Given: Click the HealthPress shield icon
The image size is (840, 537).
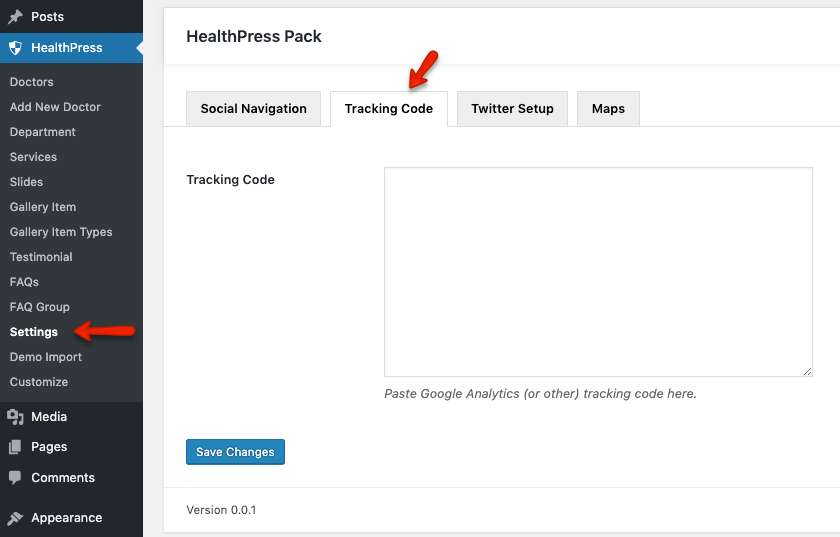Looking at the screenshot, I should click(x=15, y=48).
